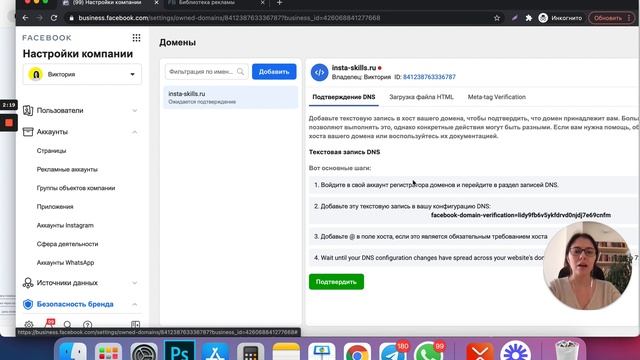Click the presenter webcam video bubble
This screenshot has height=360, width=640.
click(x=587, y=265)
